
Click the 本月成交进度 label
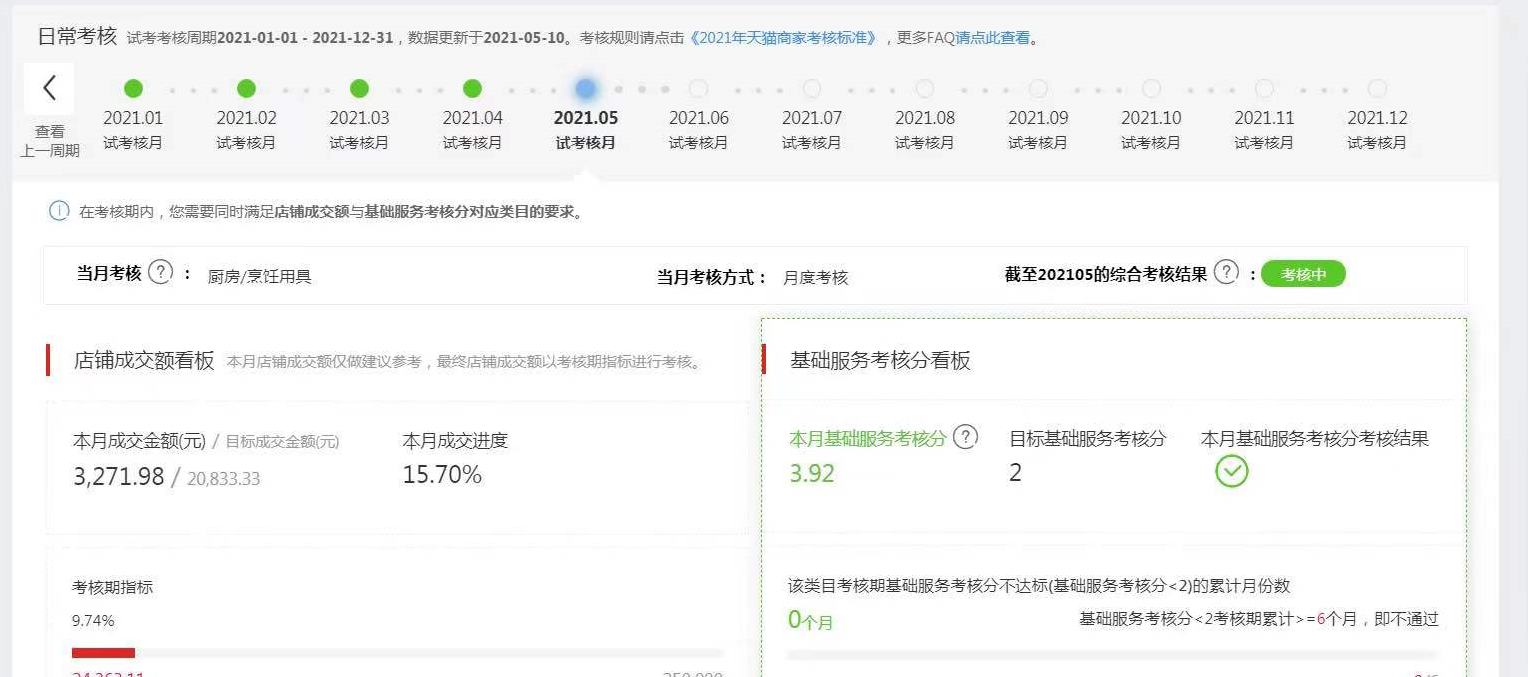pyautogui.click(x=455, y=440)
